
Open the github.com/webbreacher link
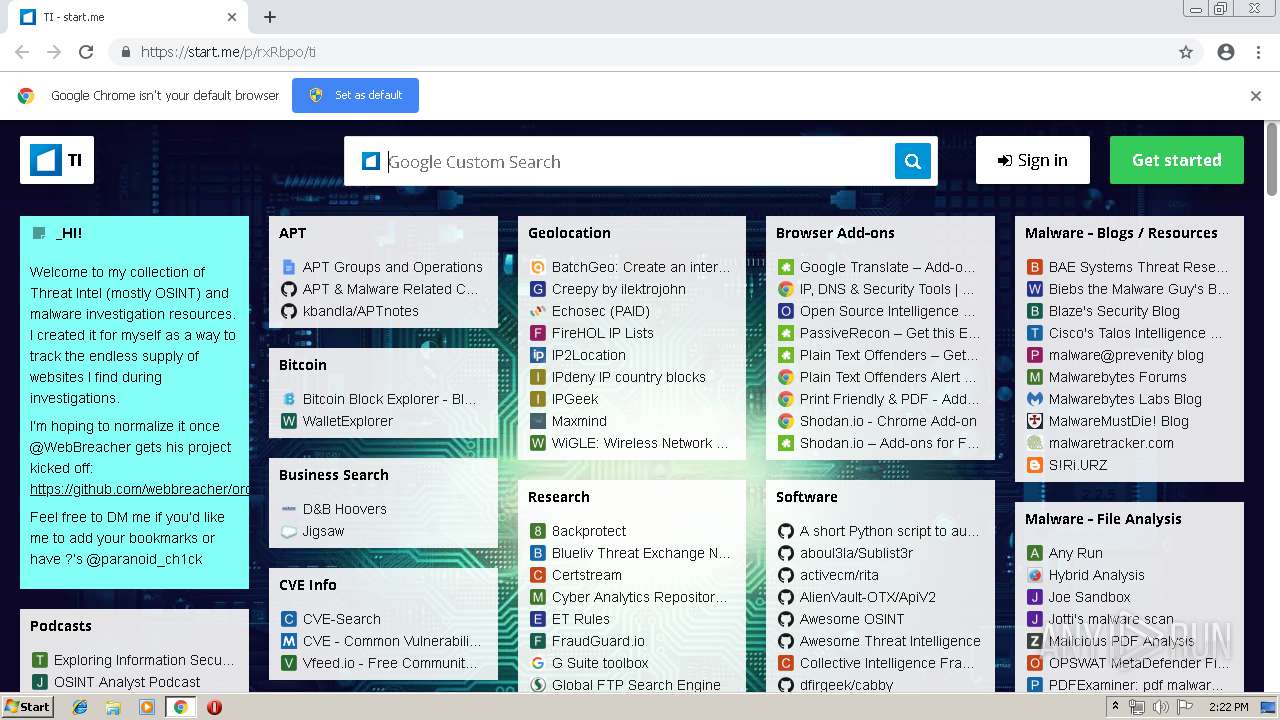tap(140, 489)
